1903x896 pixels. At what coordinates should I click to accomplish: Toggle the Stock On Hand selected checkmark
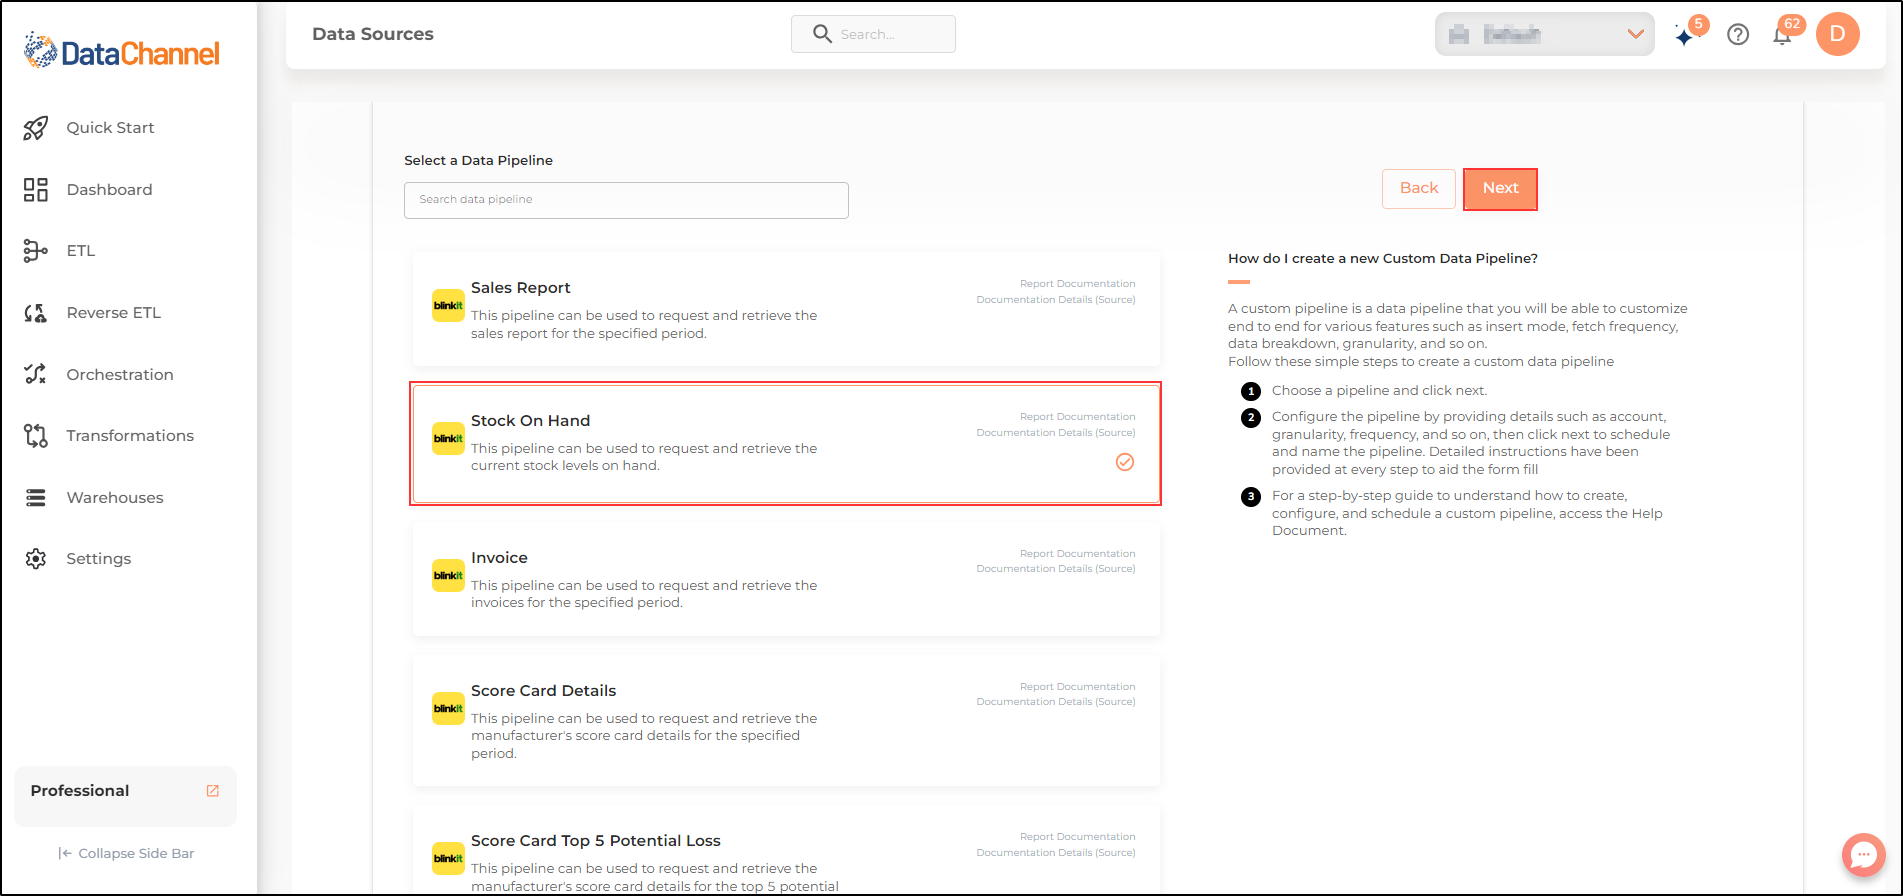[1125, 462]
